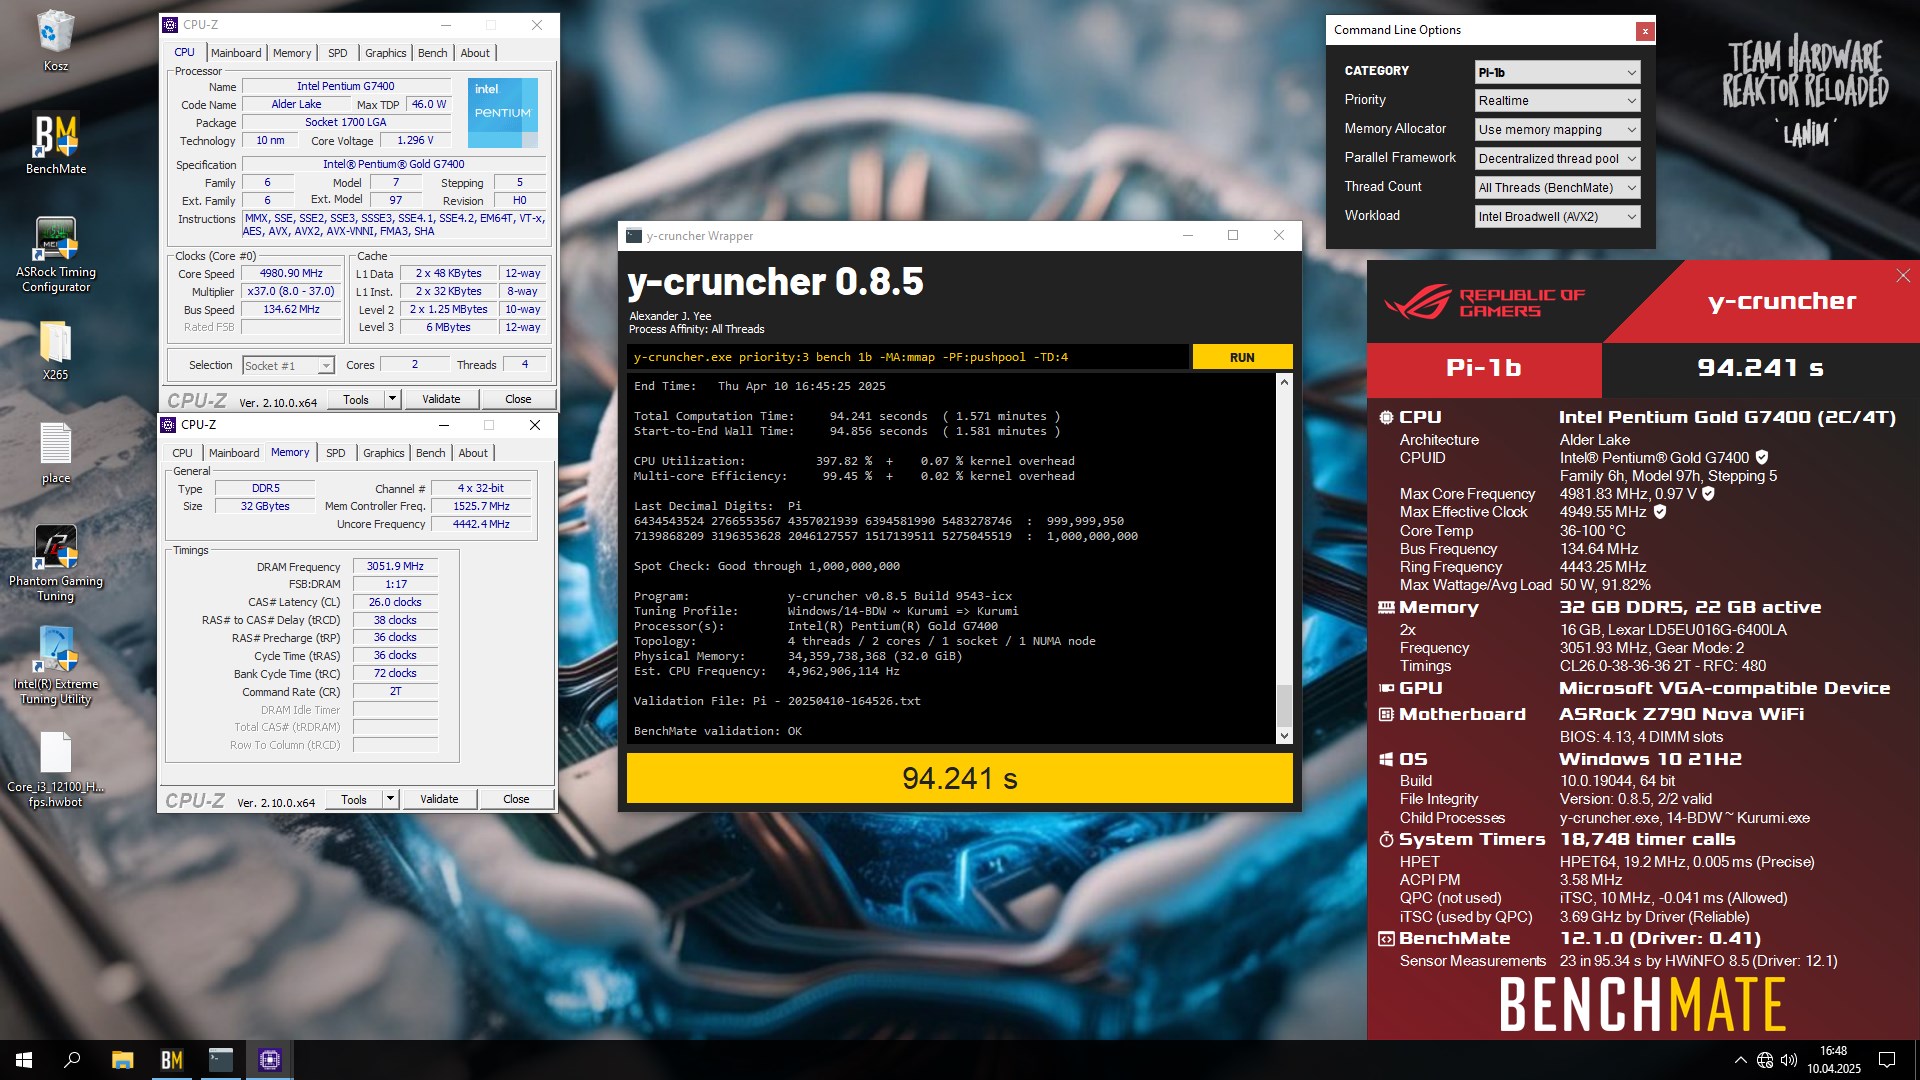Open the Core_i3_12100 hwbot file icon
This screenshot has width=1920, height=1080.
55,769
